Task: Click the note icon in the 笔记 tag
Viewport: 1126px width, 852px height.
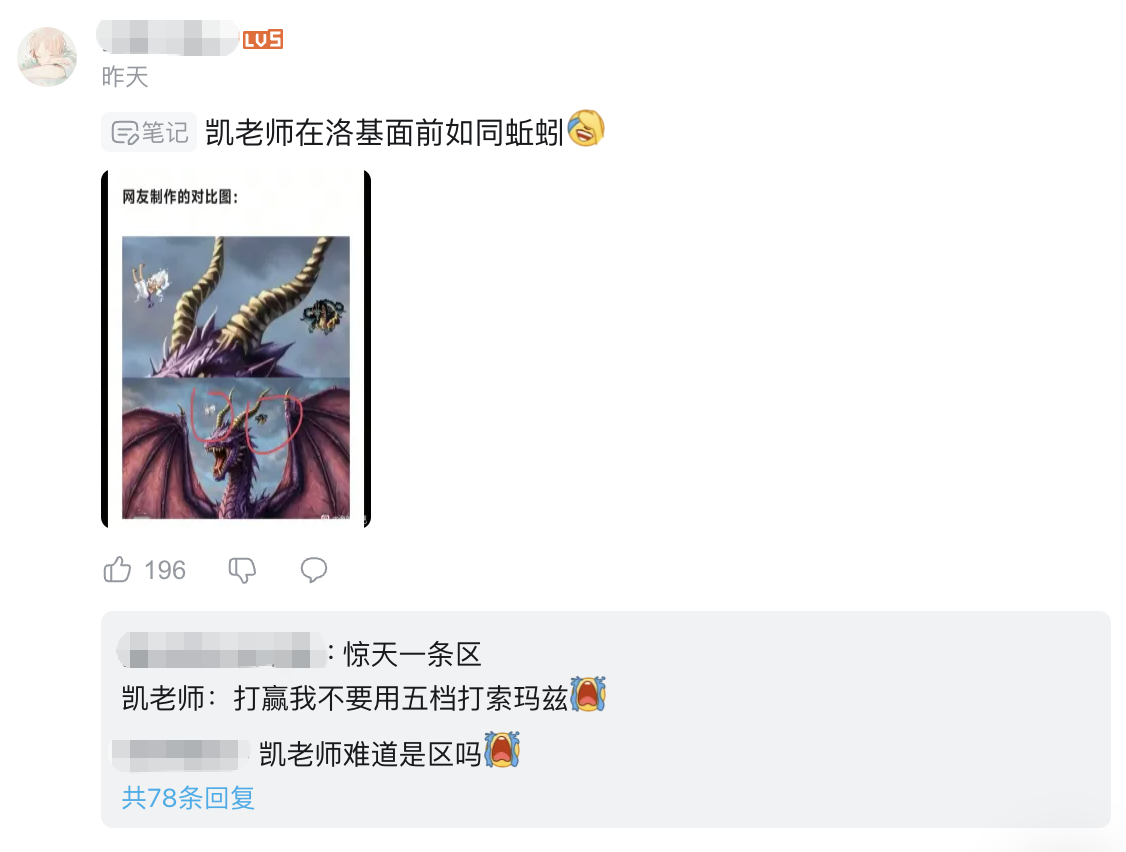Action: click(x=124, y=133)
